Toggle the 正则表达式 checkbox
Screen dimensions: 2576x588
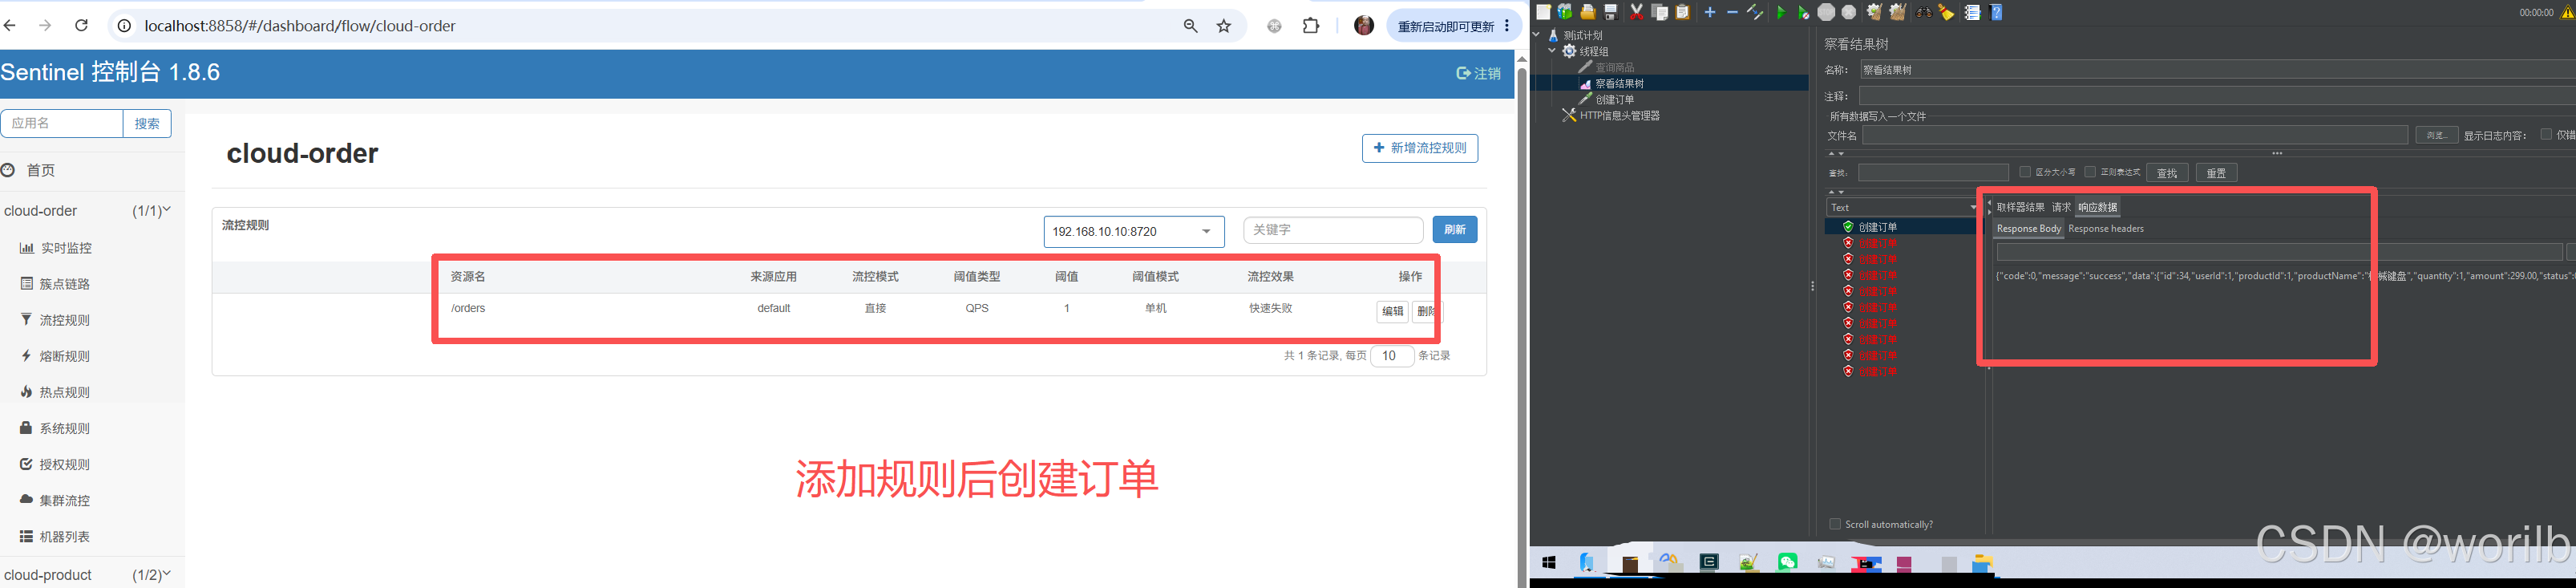click(x=2090, y=172)
